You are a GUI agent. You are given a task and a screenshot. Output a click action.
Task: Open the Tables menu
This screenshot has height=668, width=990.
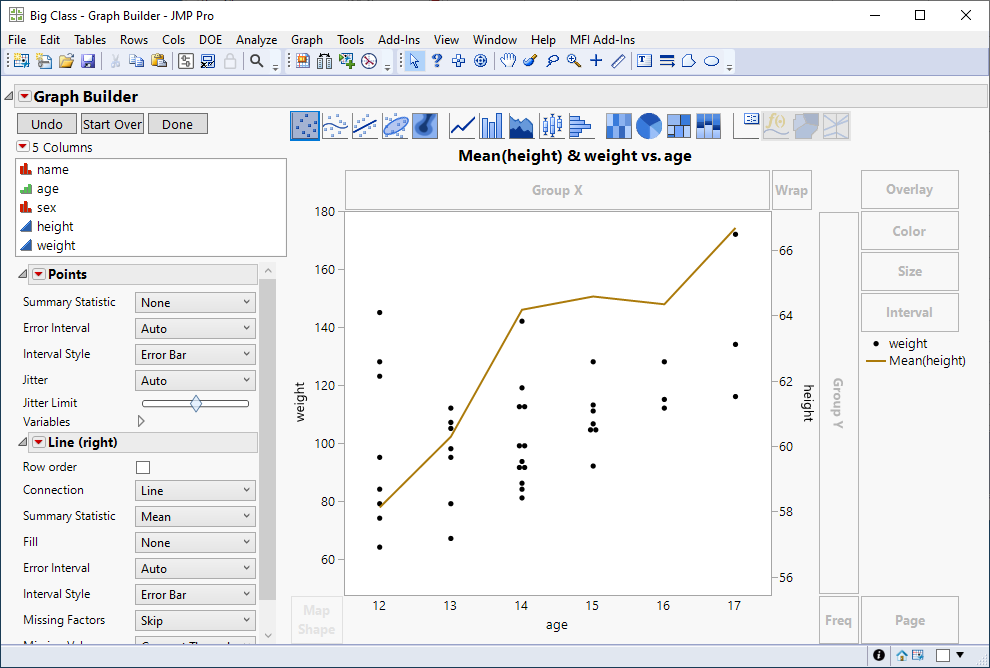point(90,40)
